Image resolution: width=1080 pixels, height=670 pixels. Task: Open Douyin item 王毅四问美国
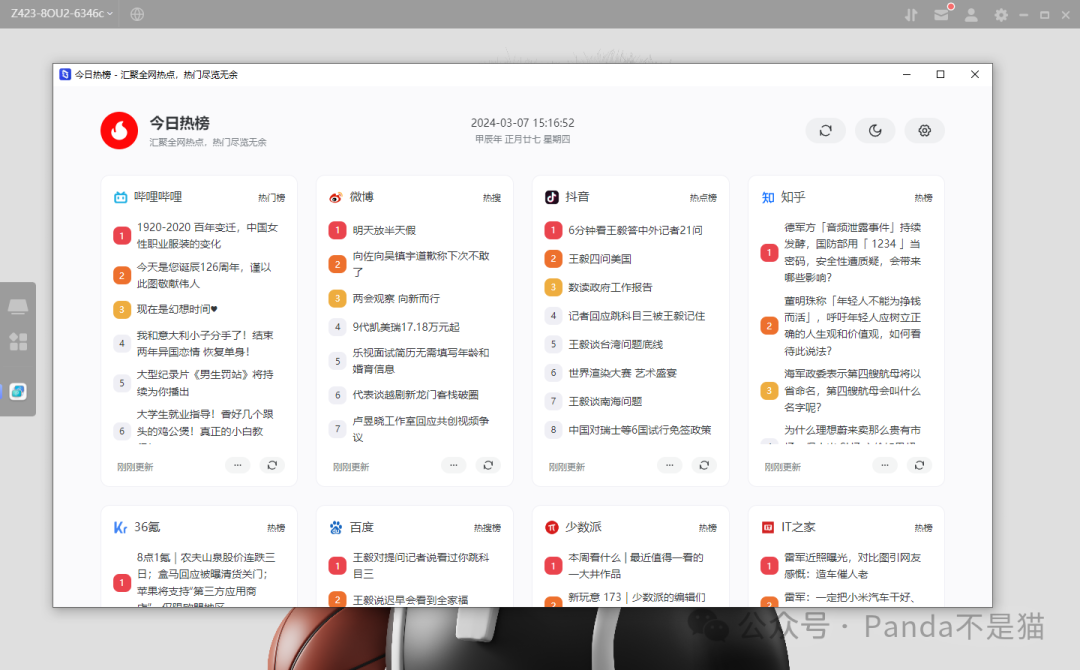click(x=600, y=259)
